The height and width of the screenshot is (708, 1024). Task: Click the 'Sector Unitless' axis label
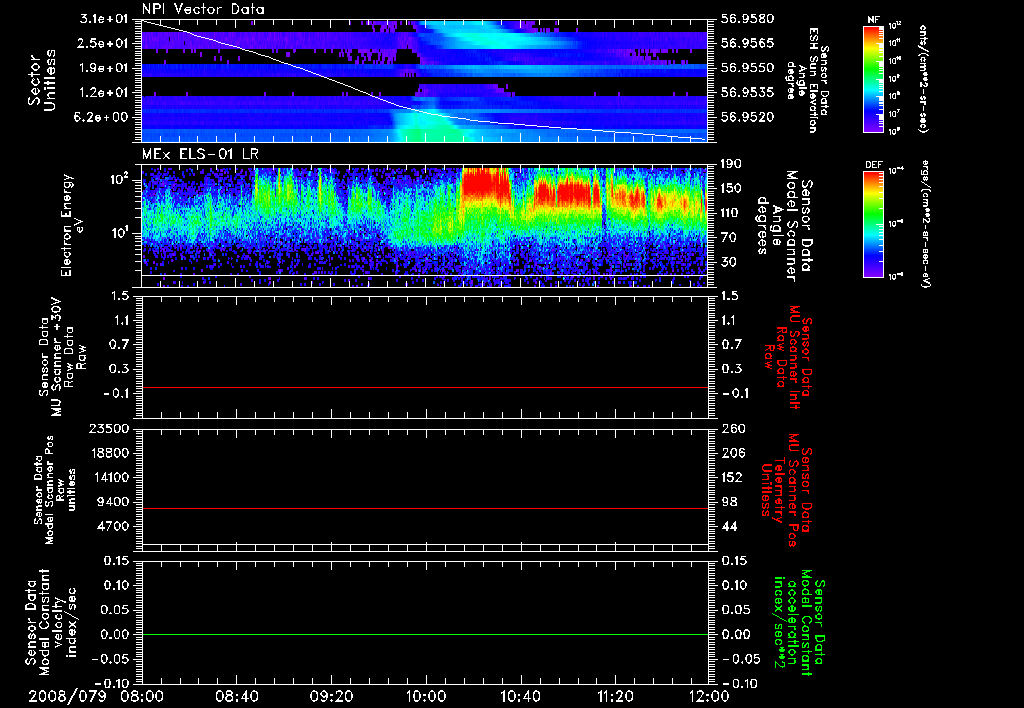(42, 80)
